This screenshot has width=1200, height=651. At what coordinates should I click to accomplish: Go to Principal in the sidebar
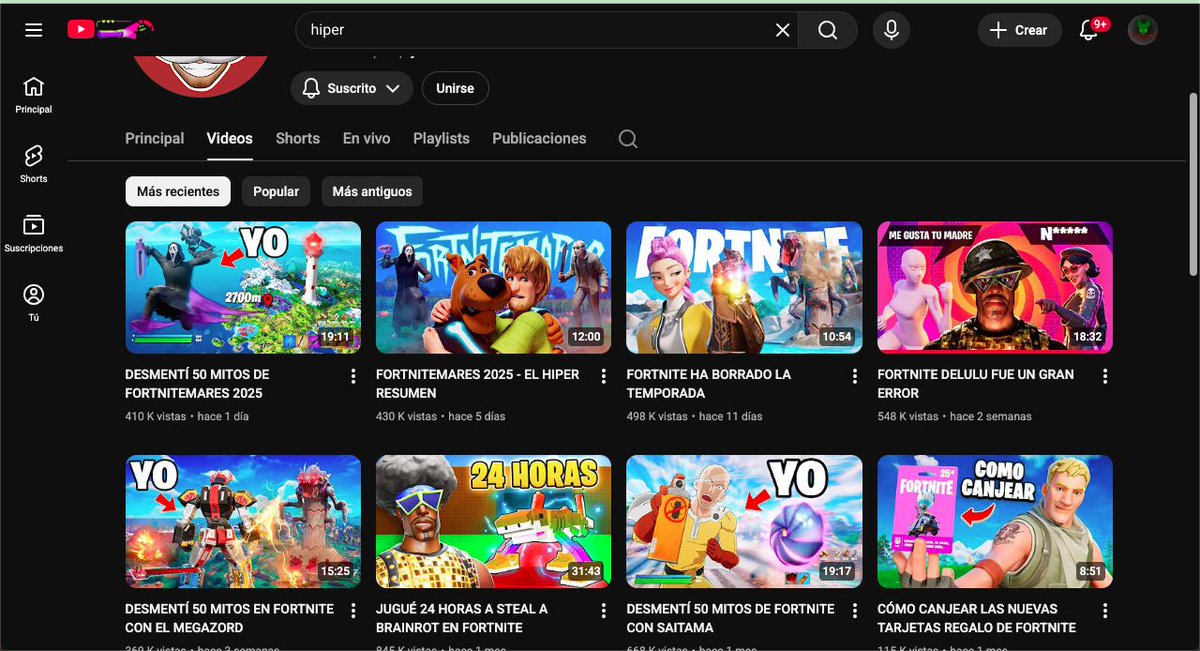(34, 95)
